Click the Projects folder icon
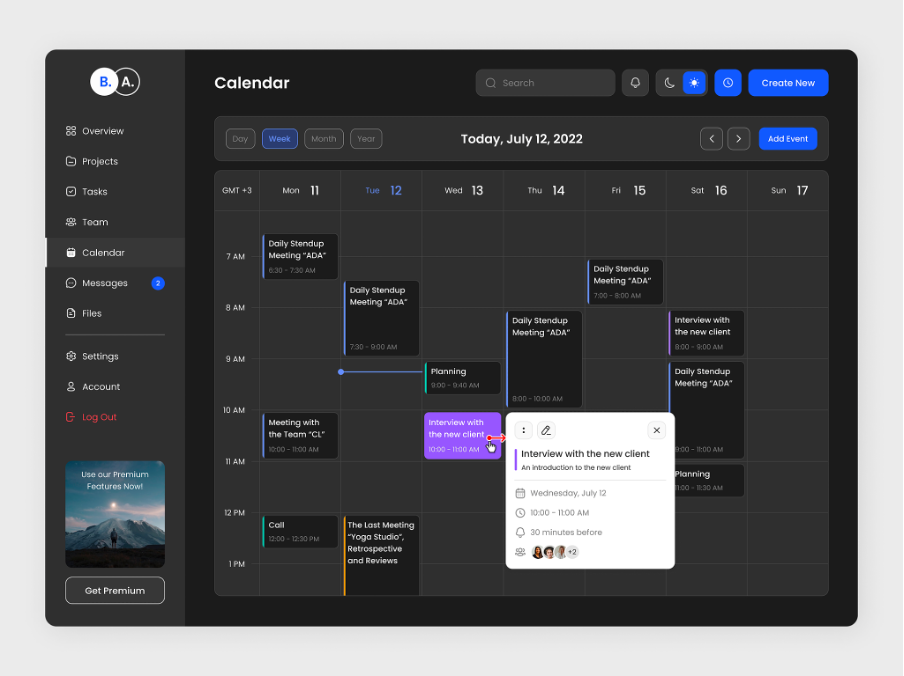The image size is (904, 676). [x=71, y=161]
